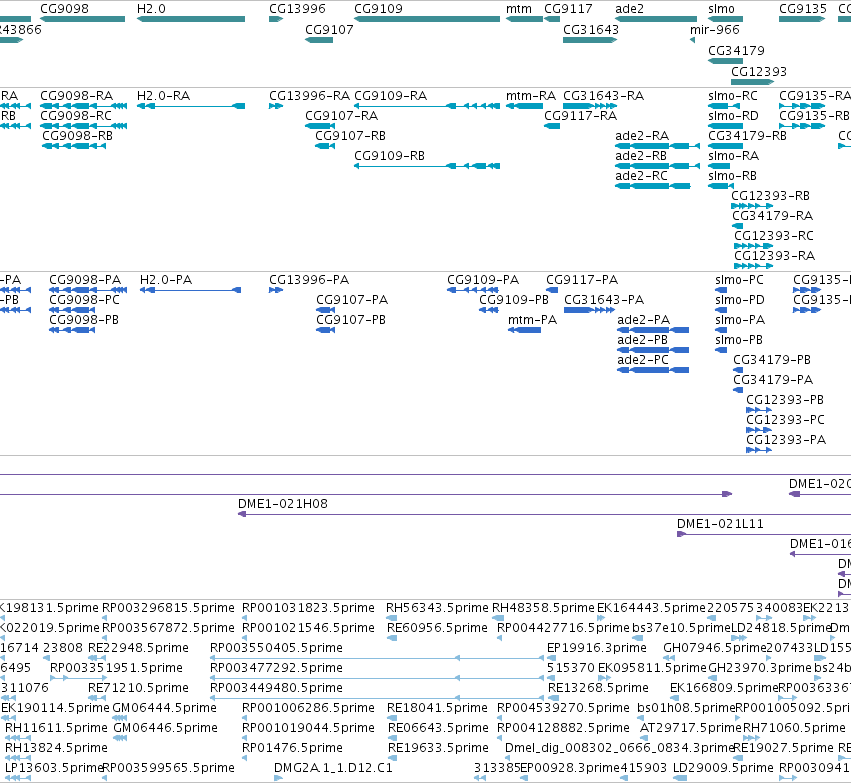
Task: Click the DME1-021H08 clone label
Action: tap(283, 504)
